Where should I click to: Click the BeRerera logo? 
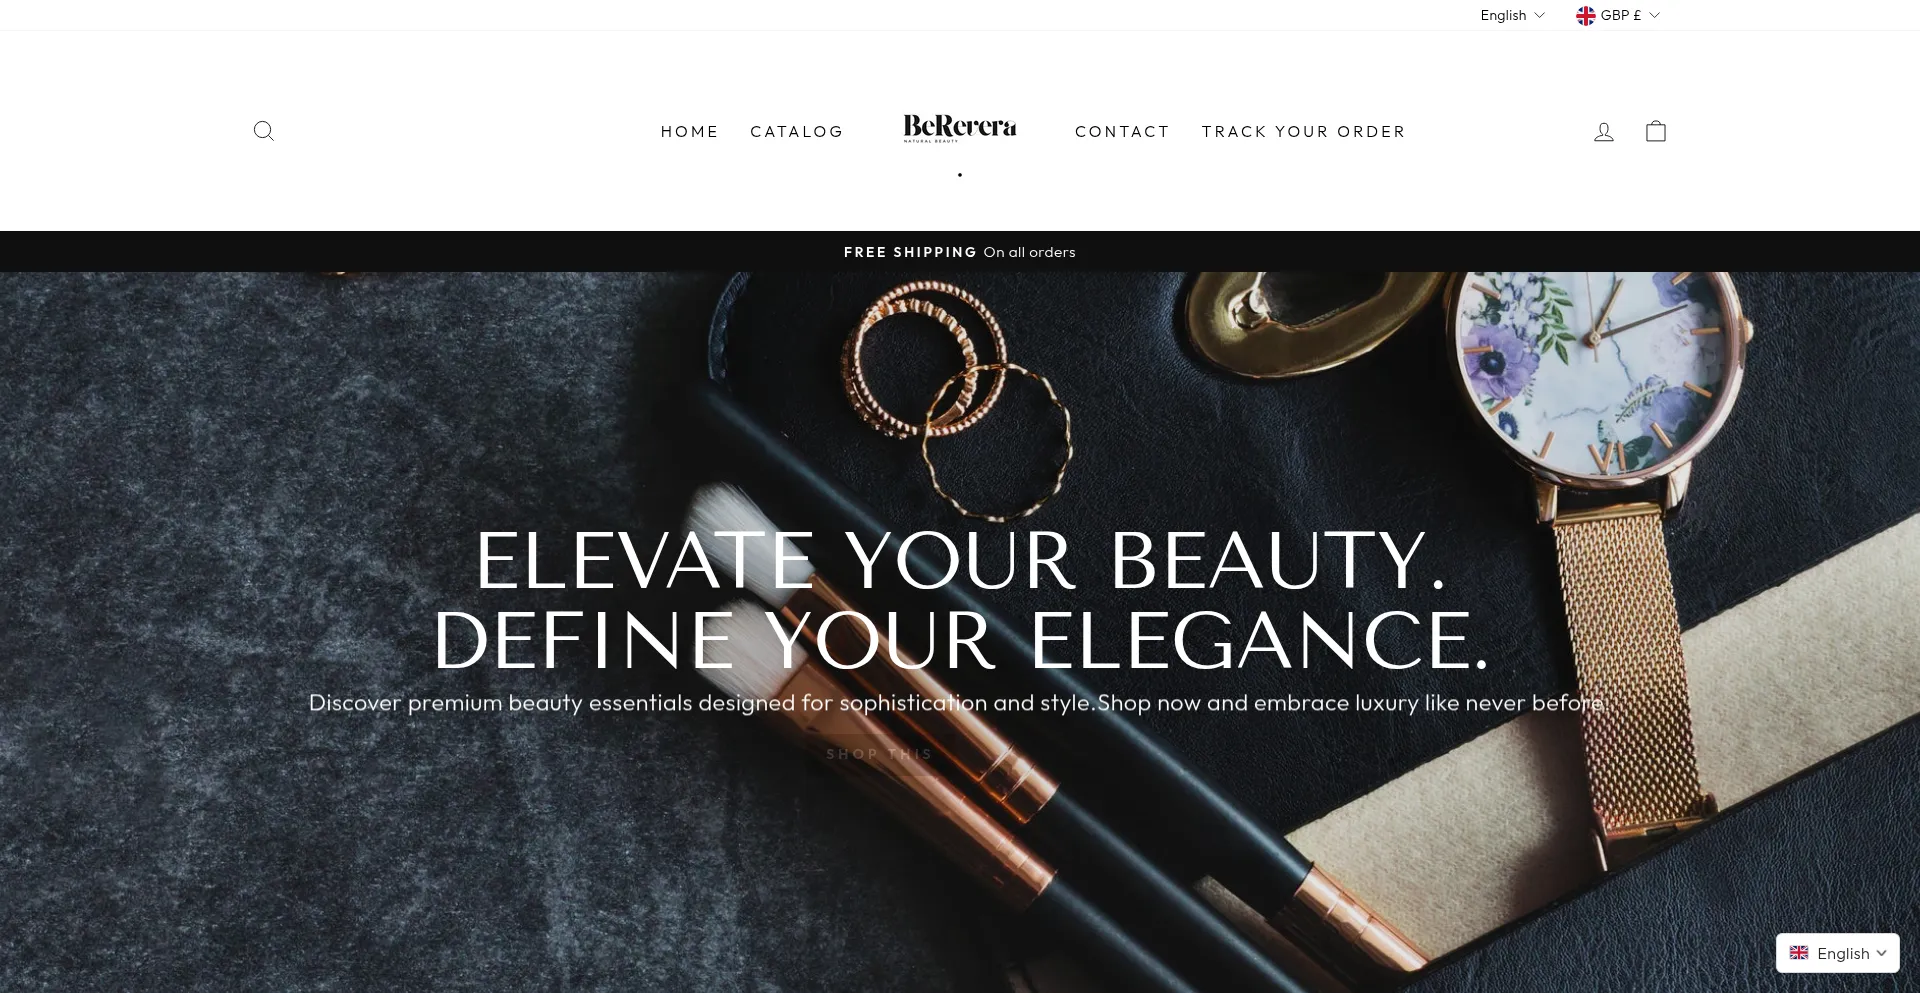click(x=960, y=128)
